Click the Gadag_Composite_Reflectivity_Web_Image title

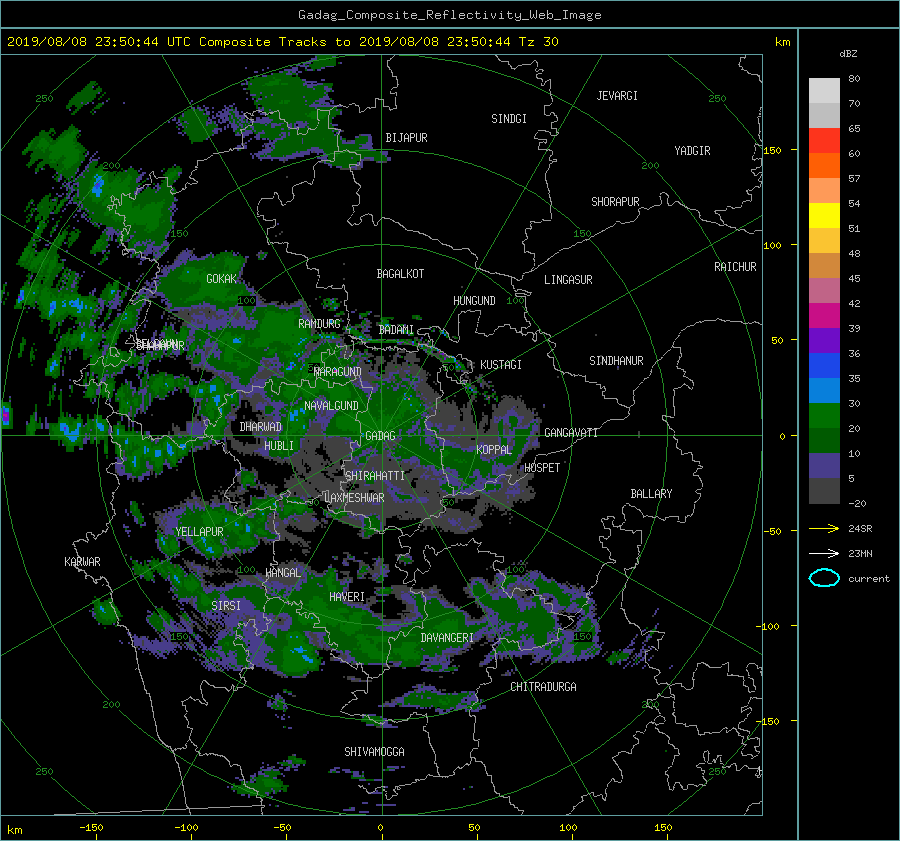click(x=449, y=15)
